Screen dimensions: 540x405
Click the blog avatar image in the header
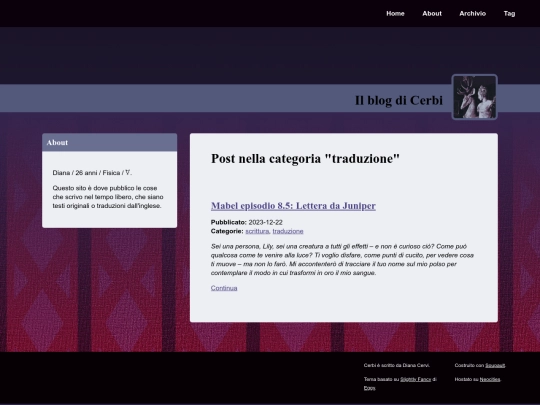pyautogui.click(x=475, y=97)
